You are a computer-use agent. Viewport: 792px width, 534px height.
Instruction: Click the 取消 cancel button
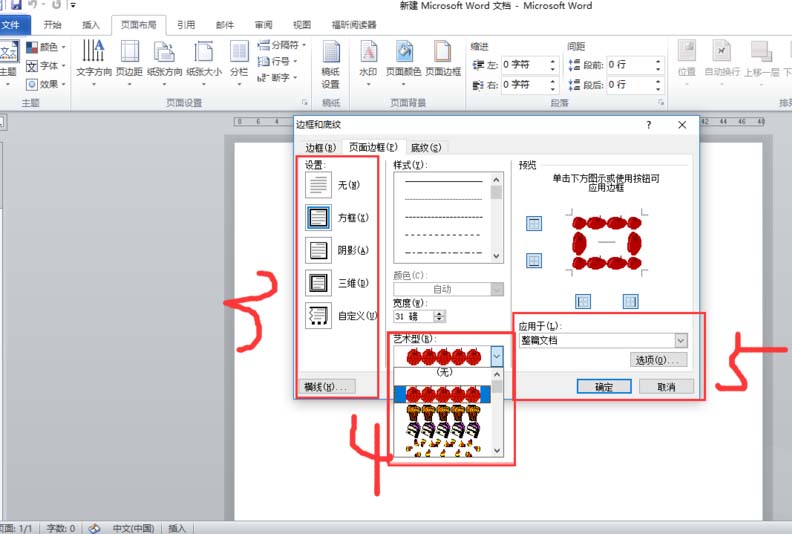pyautogui.click(x=666, y=387)
